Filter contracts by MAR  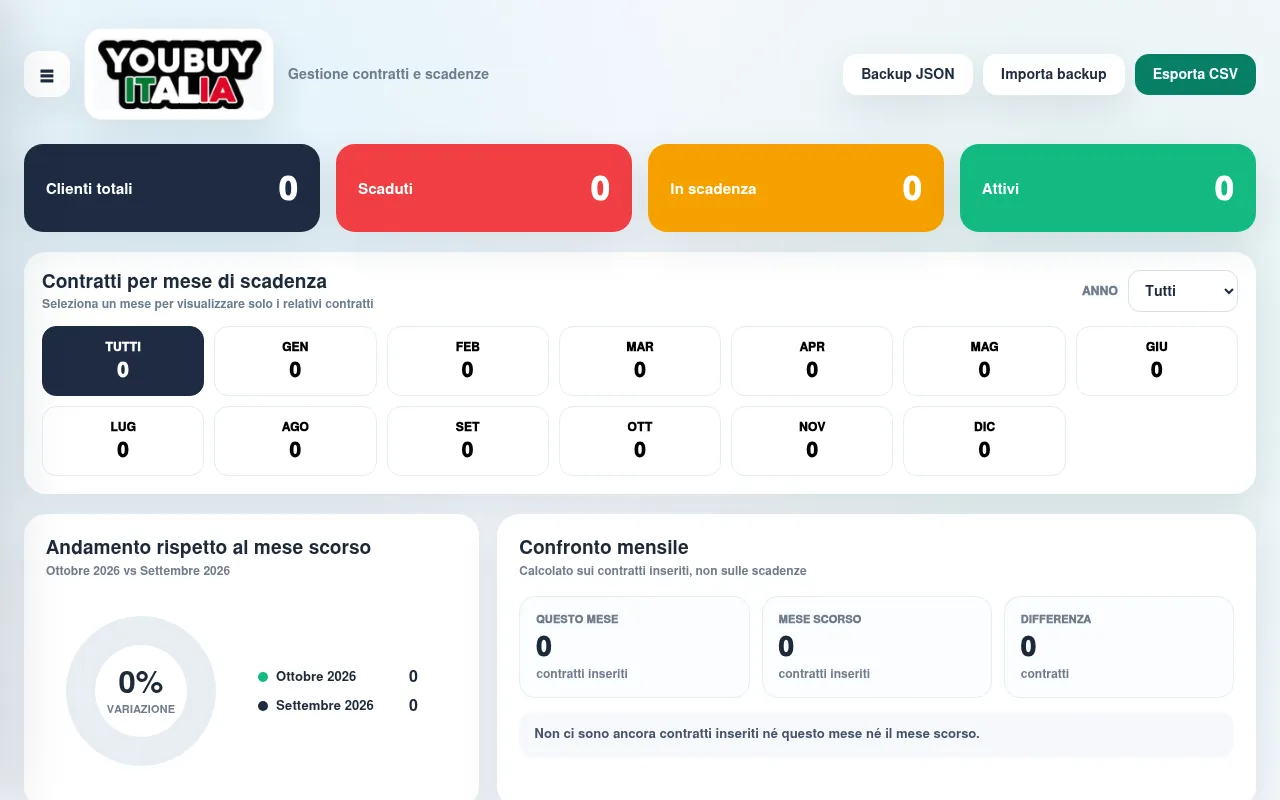[640, 361]
